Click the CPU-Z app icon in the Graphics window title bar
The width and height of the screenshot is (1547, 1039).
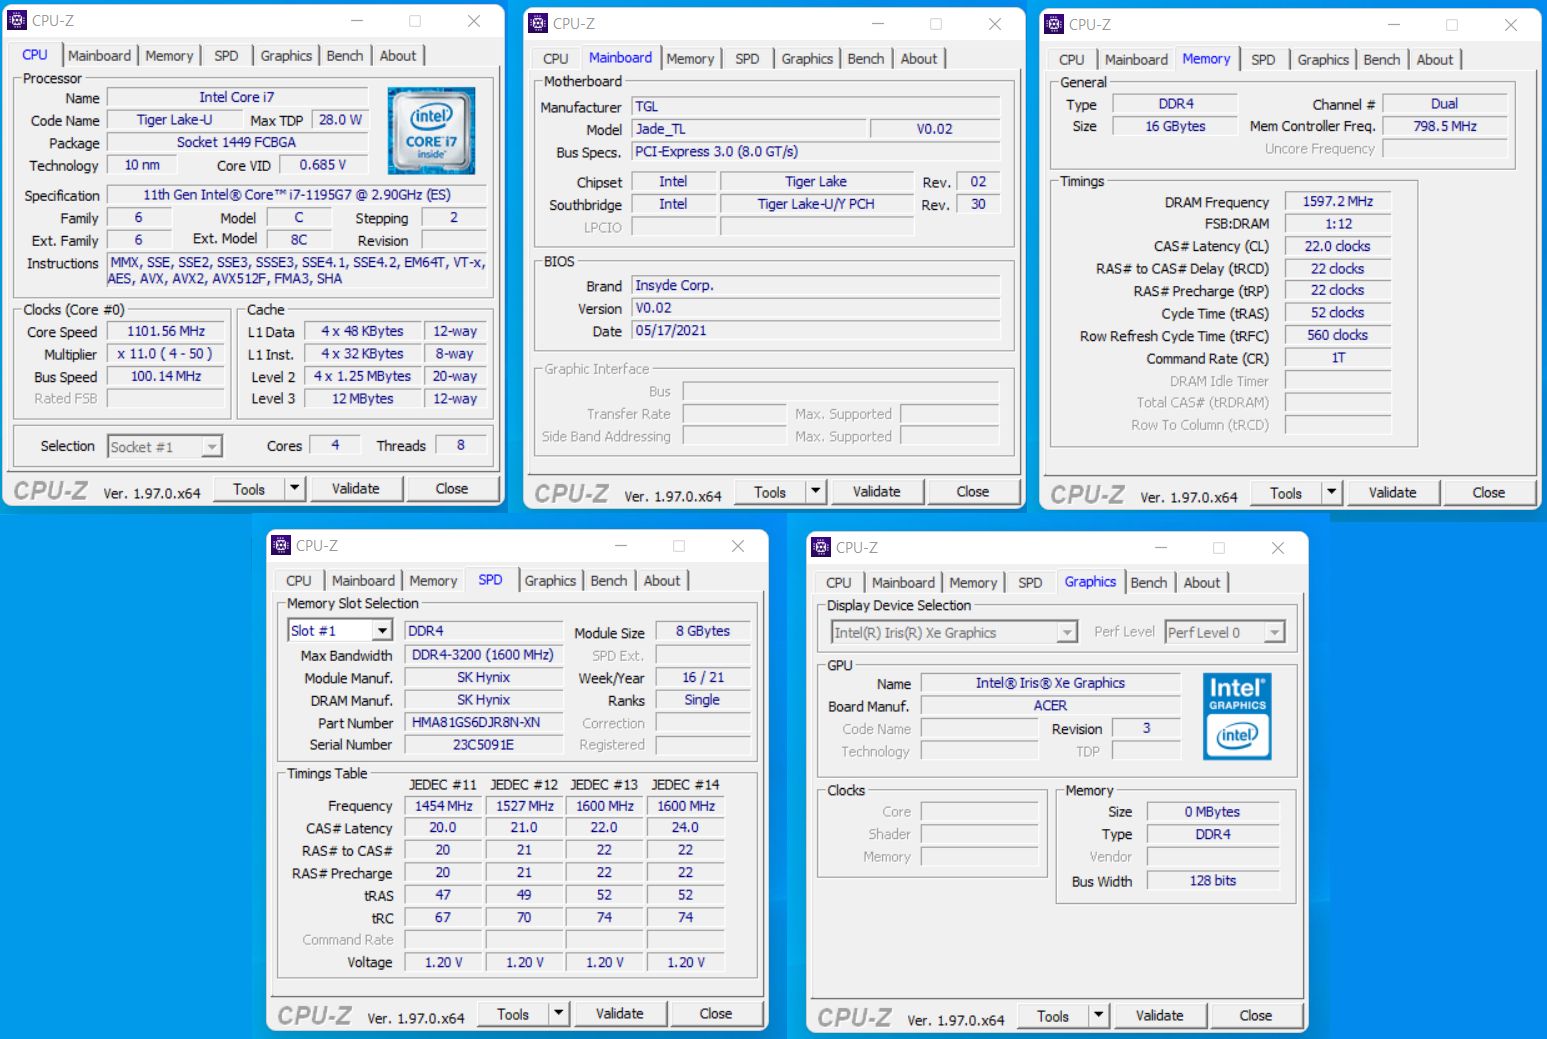coord(821,547)
